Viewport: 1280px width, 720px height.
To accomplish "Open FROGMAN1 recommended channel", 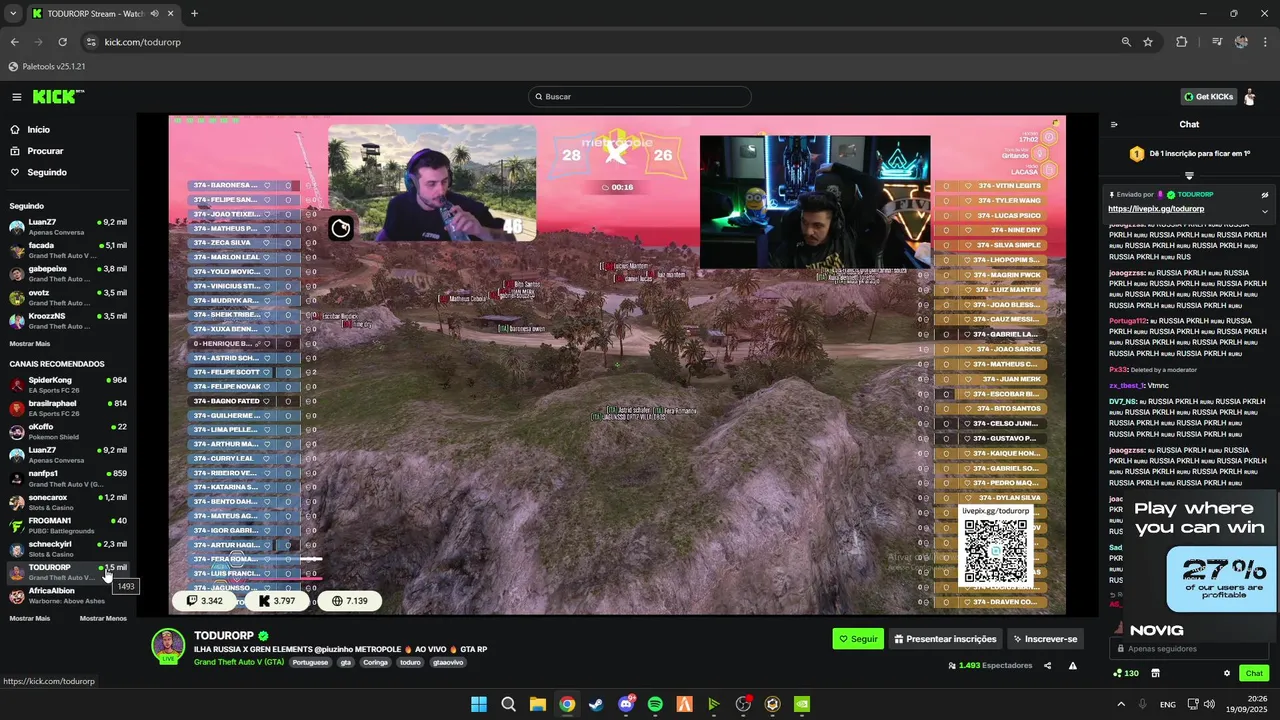I will pos(68,525).
